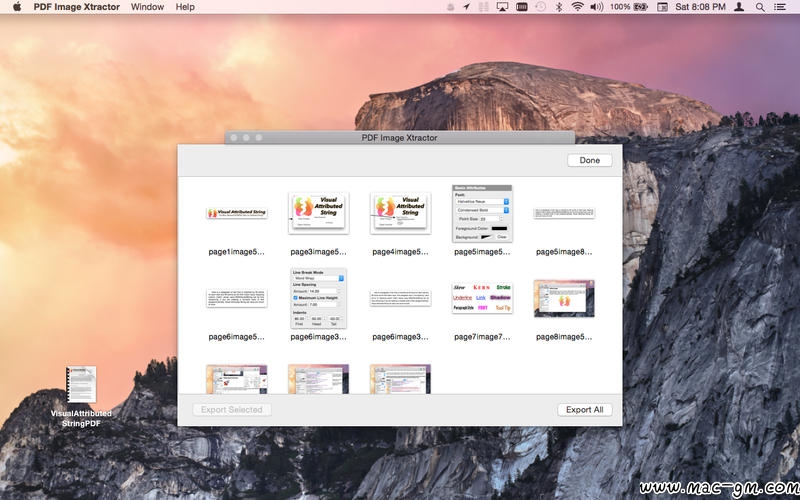Click the page7image7... file name label

pyautogui.click(x=482, y=337)
